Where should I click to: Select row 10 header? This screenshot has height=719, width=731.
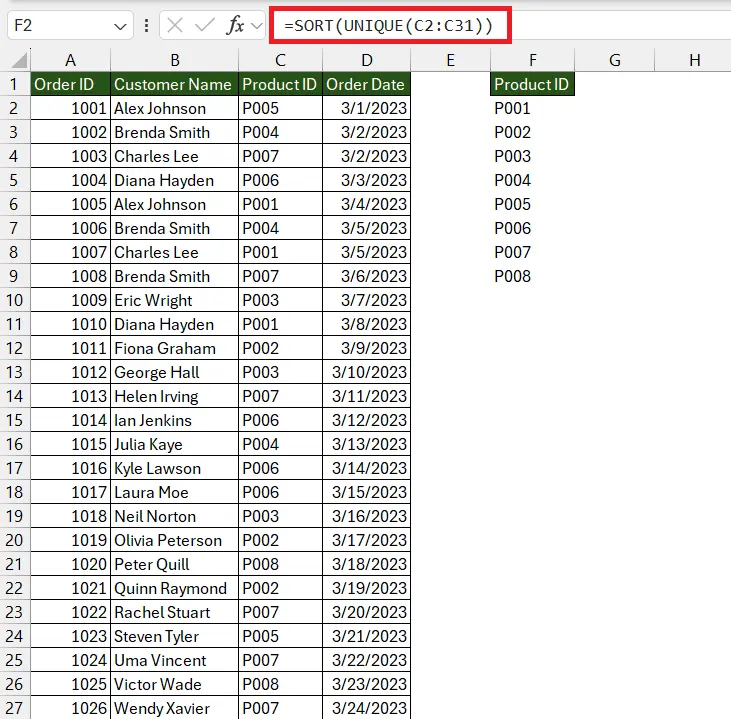pyautogui.click(x=15, y=300)
